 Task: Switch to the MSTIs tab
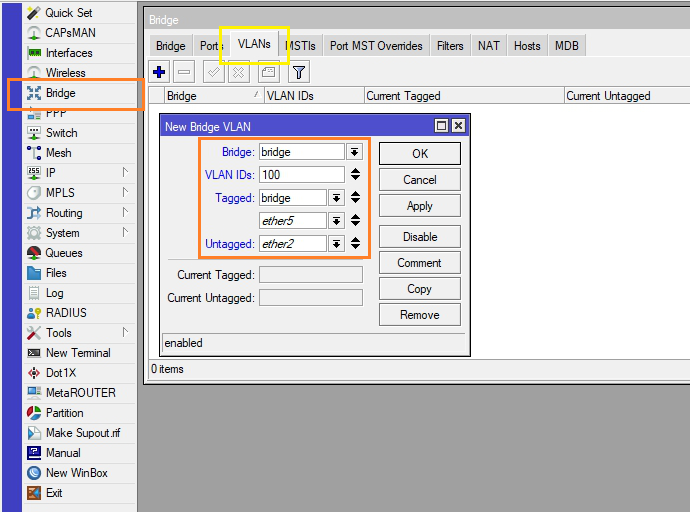pyautogui.click(x=301, y=46)
